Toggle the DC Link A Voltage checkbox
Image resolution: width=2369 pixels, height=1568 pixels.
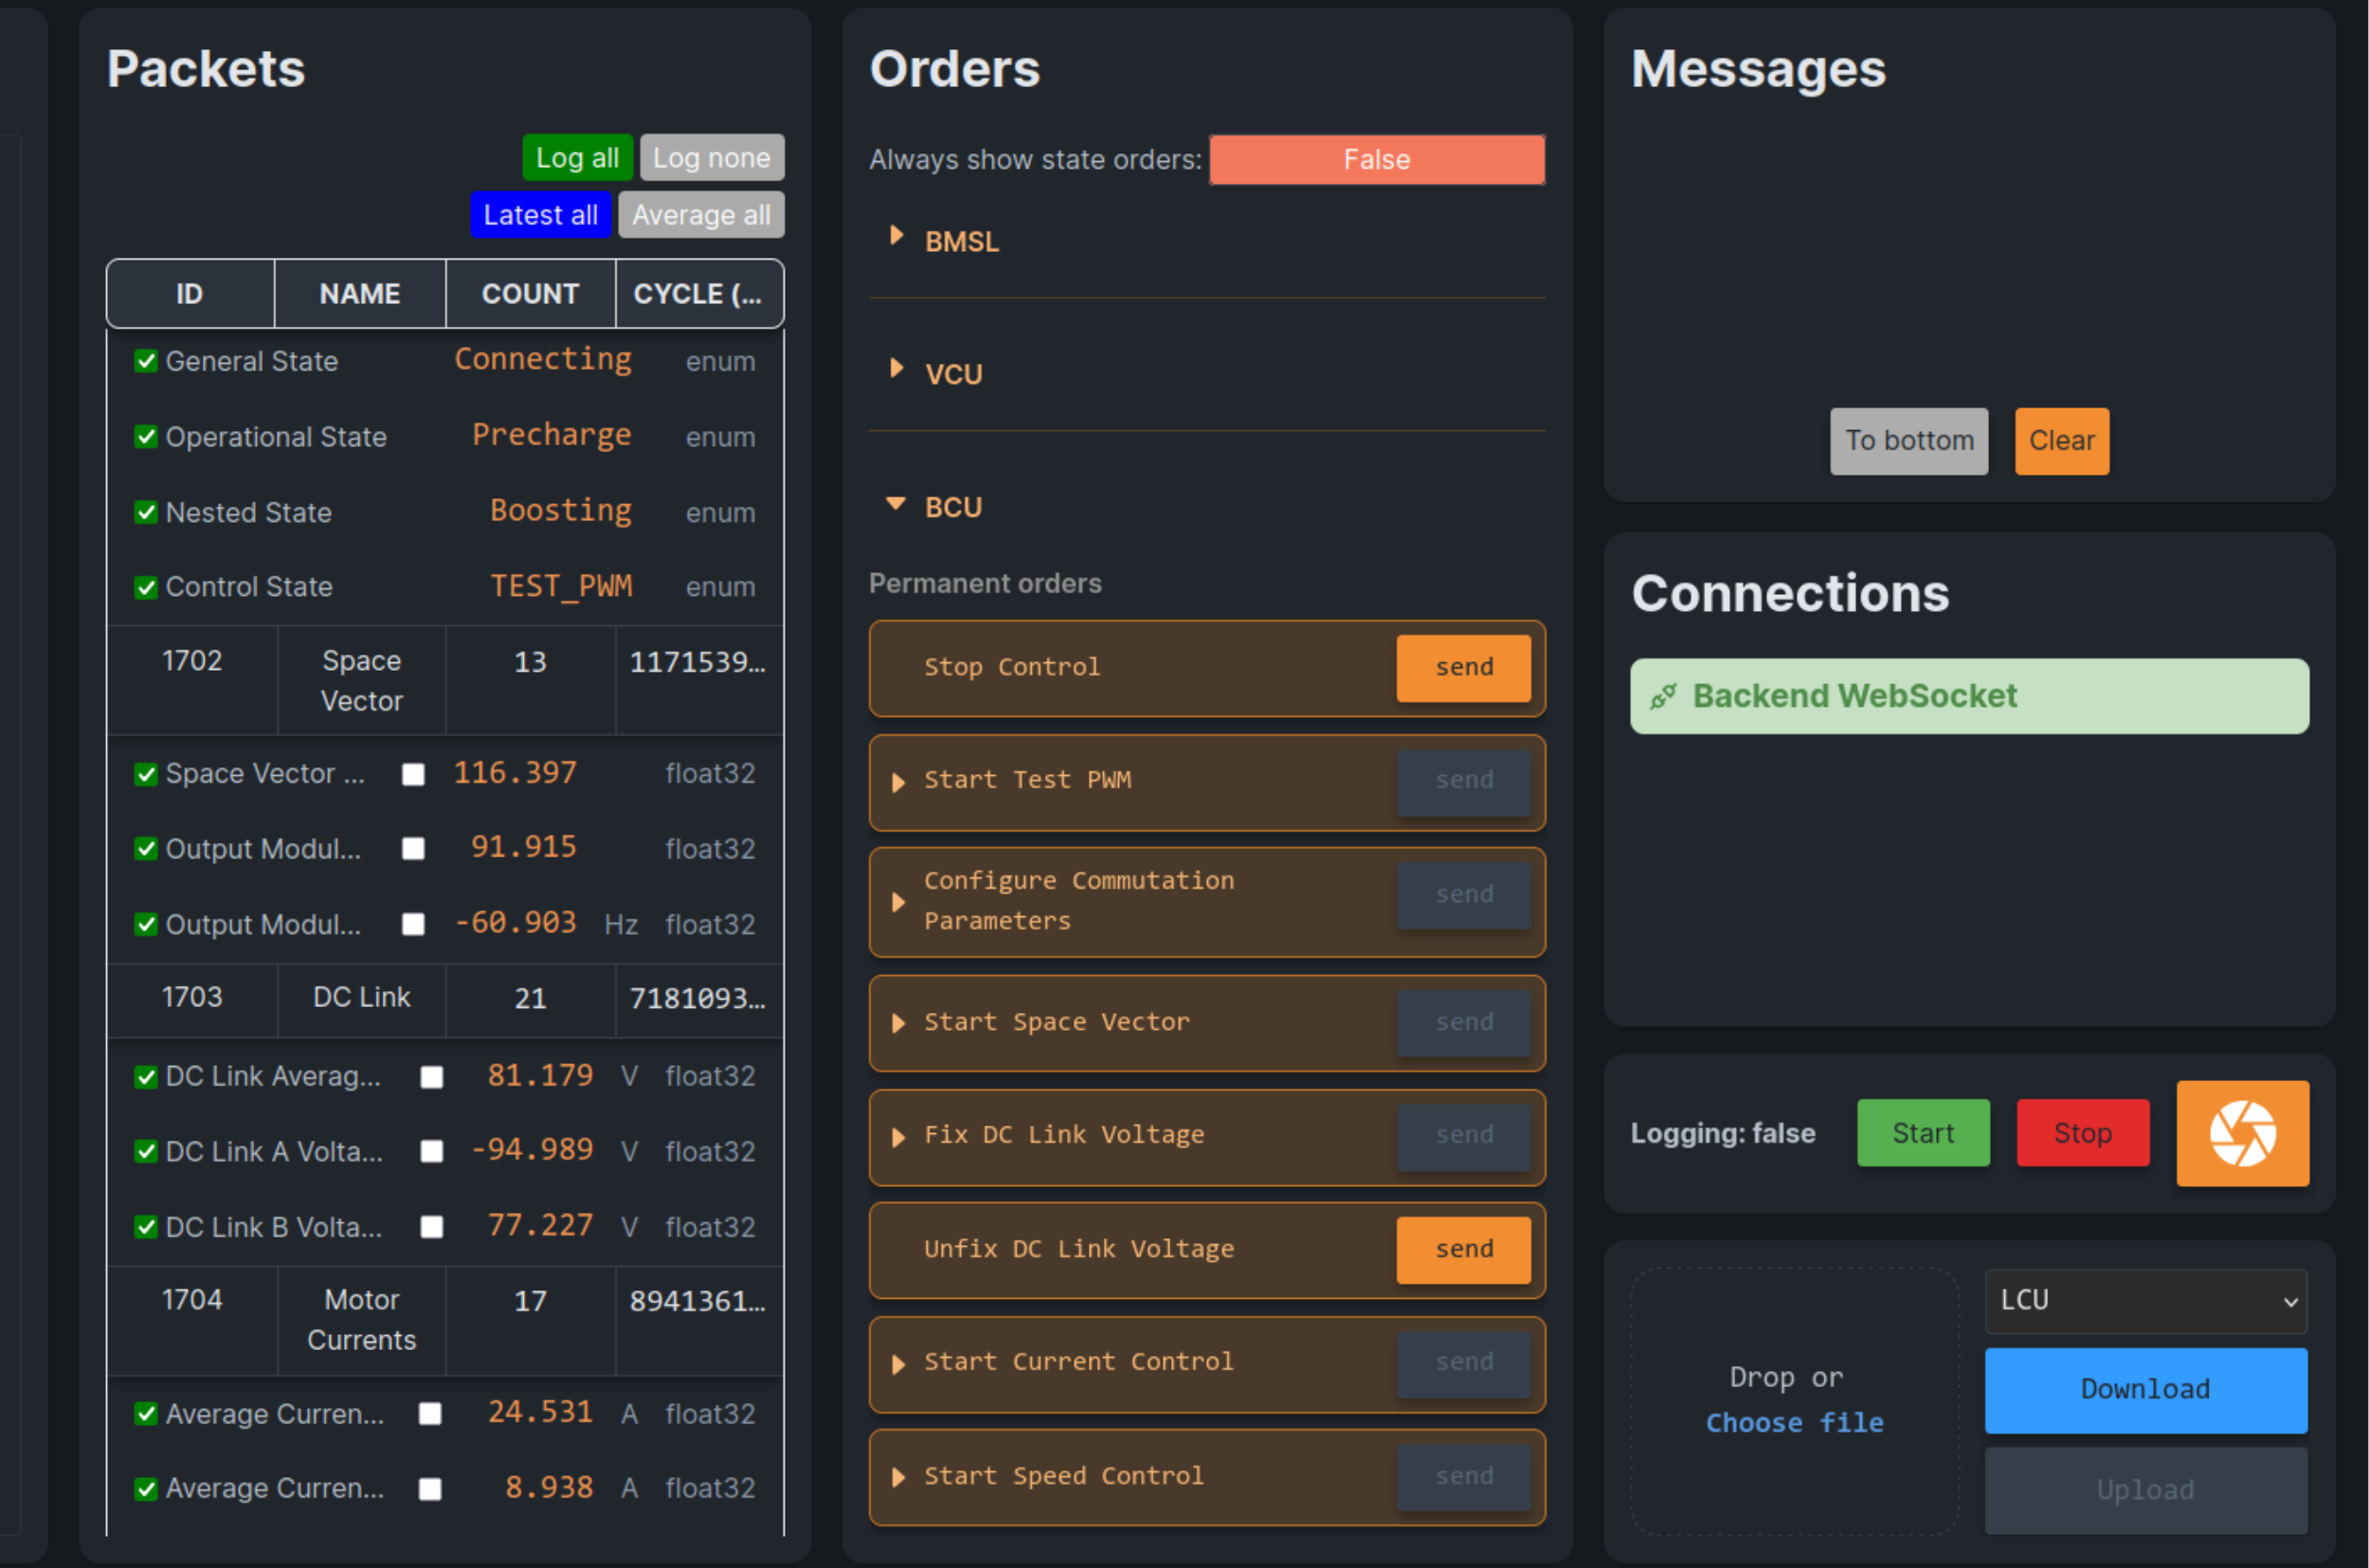point(146,1152)
